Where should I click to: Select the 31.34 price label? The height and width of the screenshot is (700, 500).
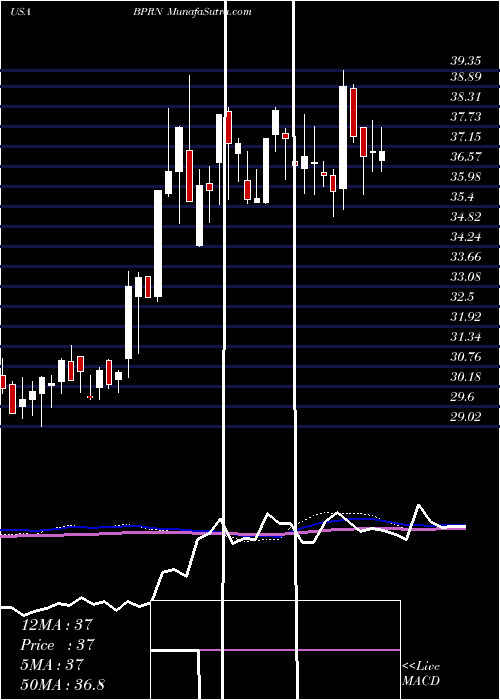(x=465, y=337)
